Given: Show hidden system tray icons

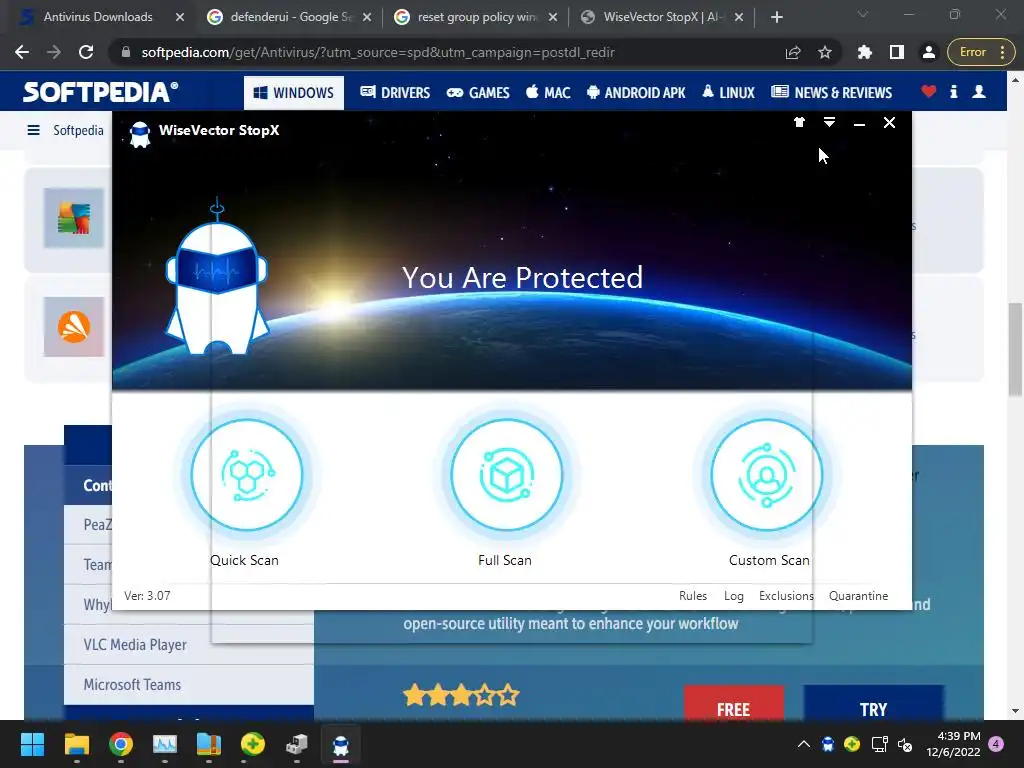Looking at the screenshot, I should pyautogui.click(x=804, y=744).
